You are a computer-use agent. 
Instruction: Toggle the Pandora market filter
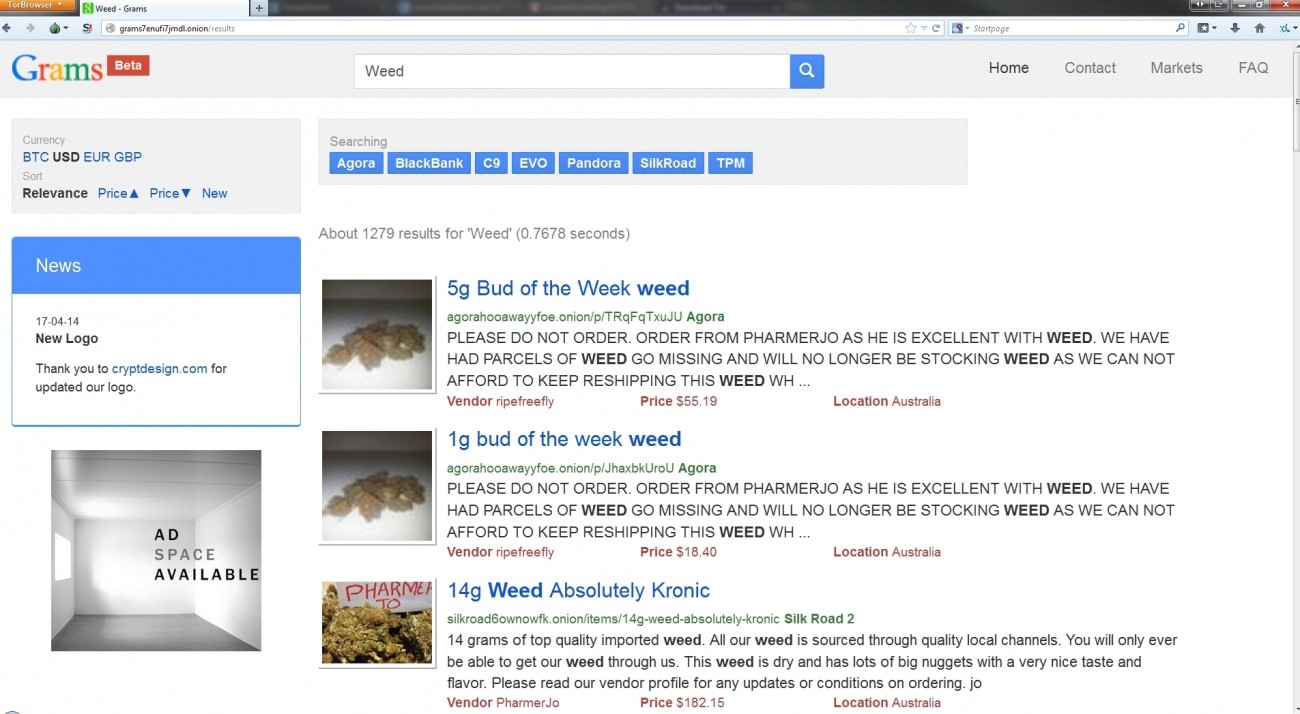(x=594, y=163)
